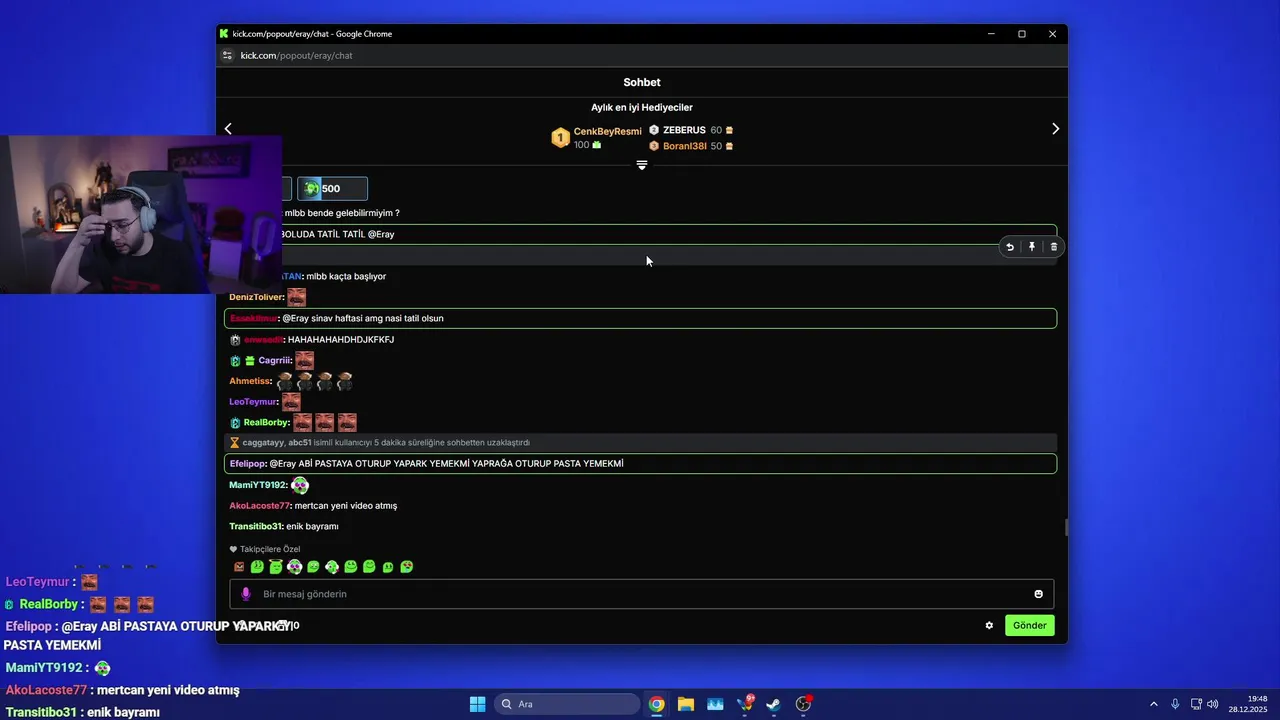Image resolution: width=1280 pixels, height=720 pixels.
Task: Click the tray microphone icon
Action: [x=1175, y=704]
